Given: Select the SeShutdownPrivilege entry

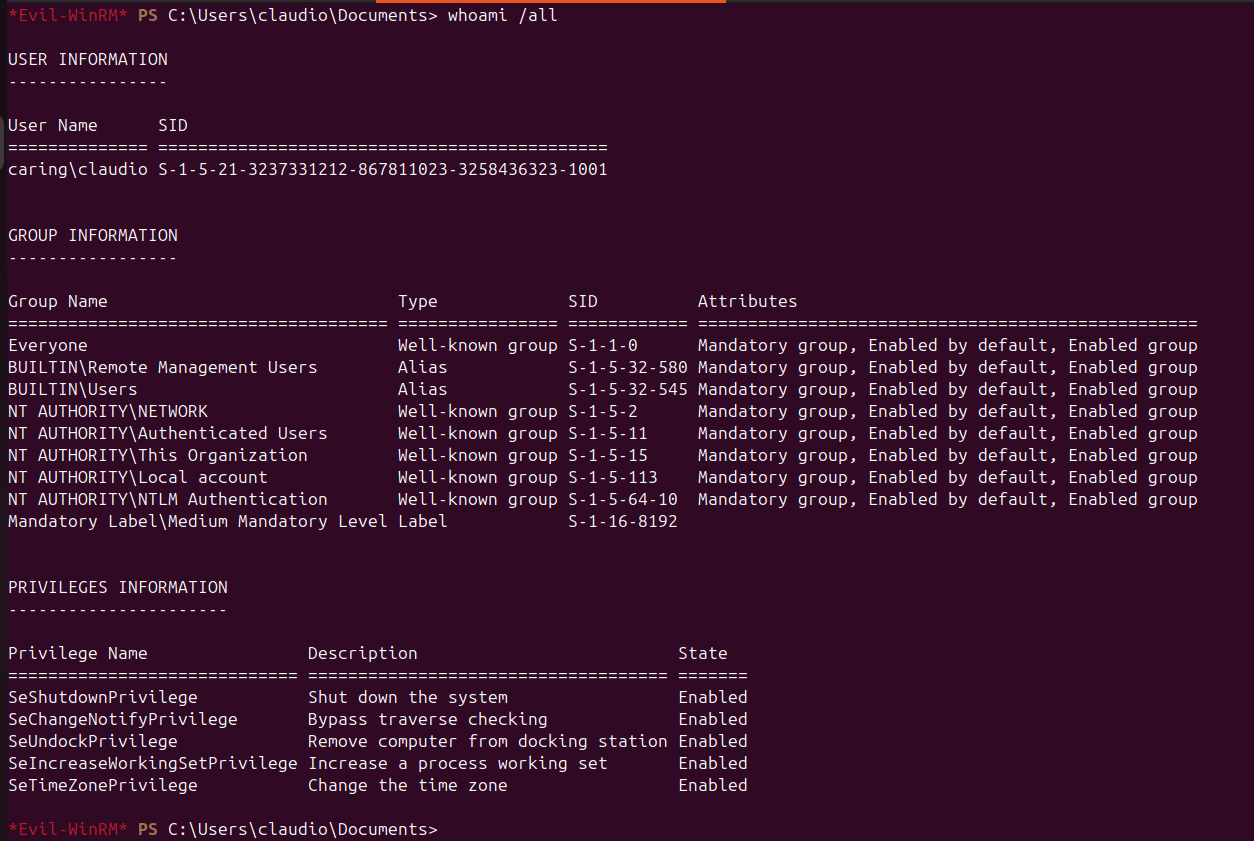Looking at the screenshot, I should click(103, 698).
